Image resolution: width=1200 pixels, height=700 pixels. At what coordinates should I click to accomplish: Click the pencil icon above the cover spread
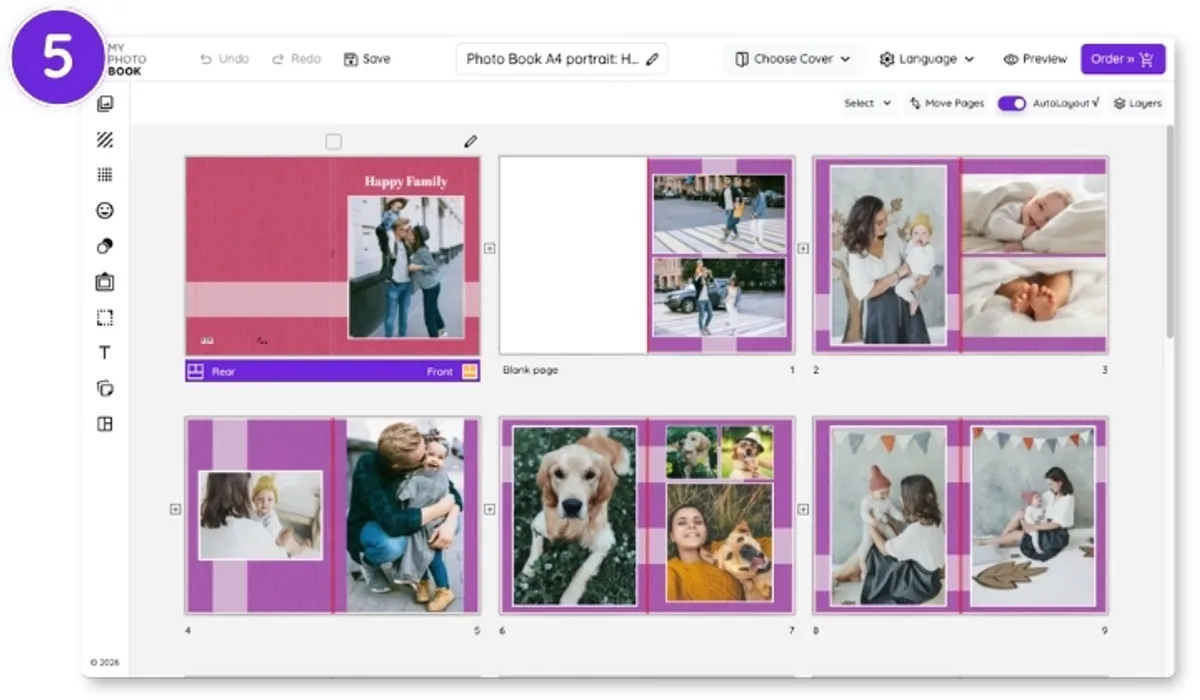pyautogui.click(x=471, y=142)
